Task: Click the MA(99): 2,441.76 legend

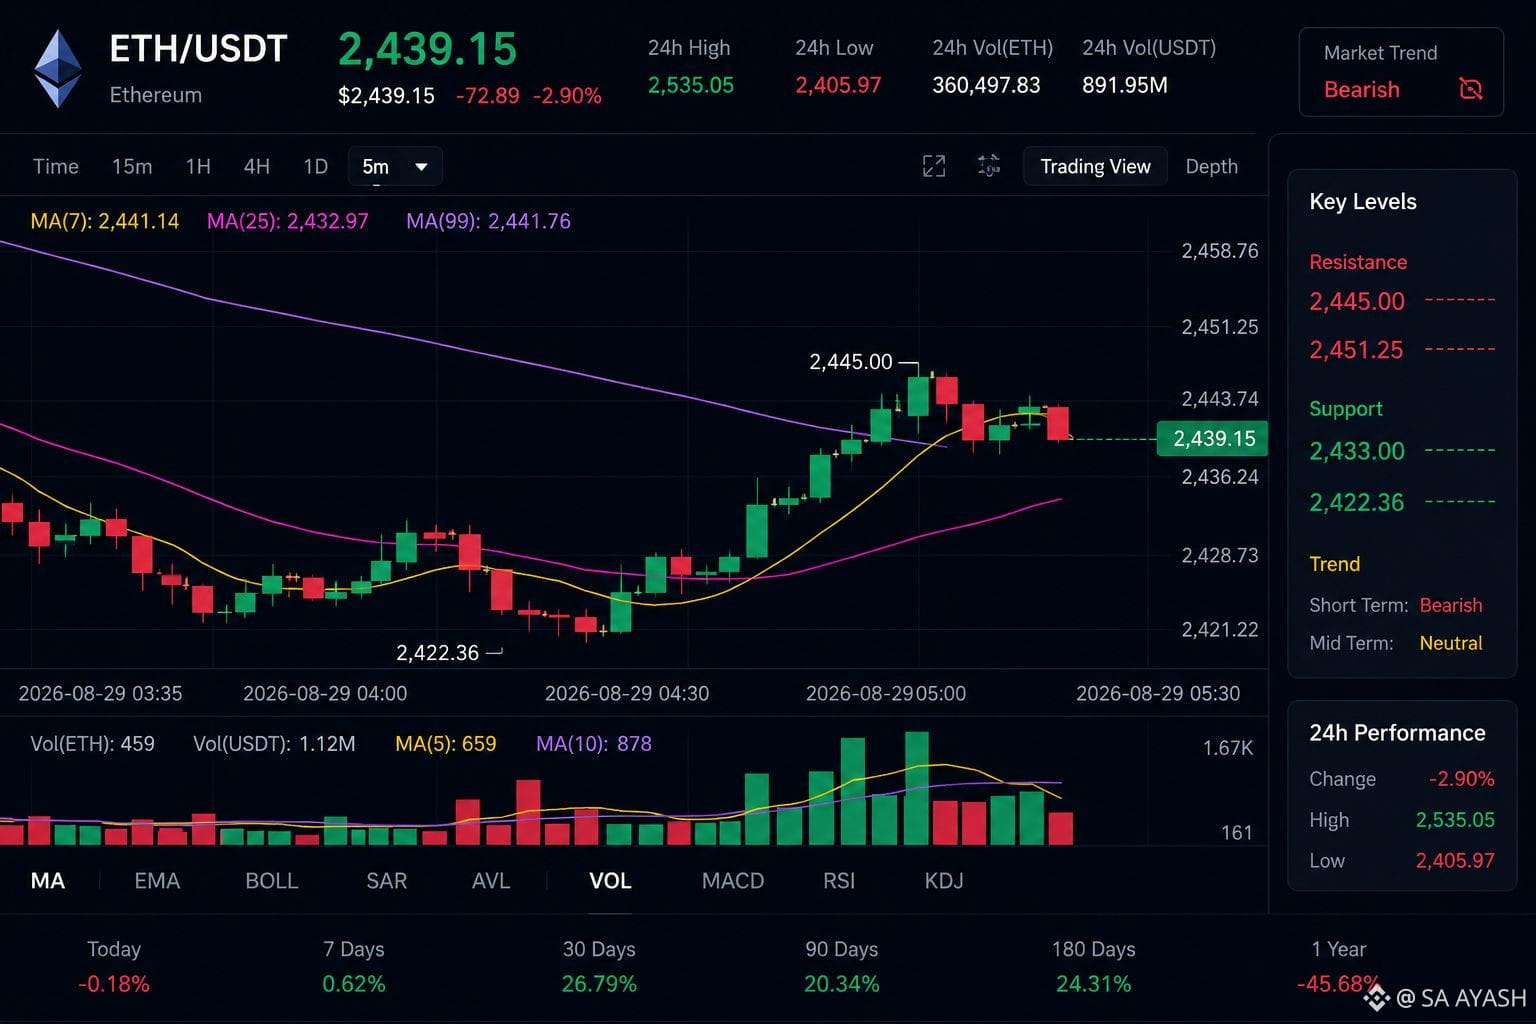Action: pyautogui.click(x=488, y=221)
